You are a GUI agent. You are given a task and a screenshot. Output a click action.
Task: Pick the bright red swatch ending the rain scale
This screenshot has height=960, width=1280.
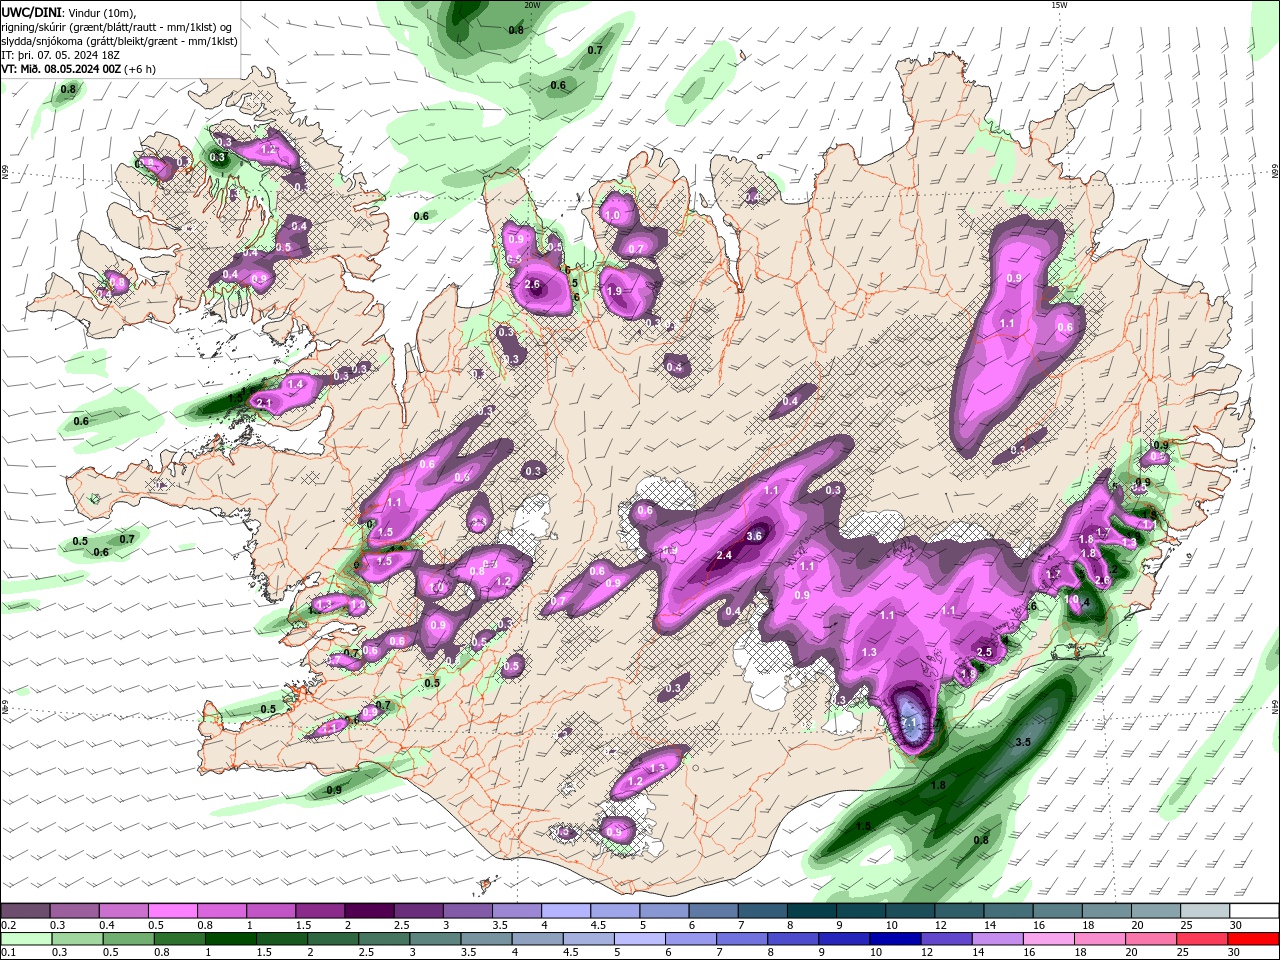(1253, 939)
